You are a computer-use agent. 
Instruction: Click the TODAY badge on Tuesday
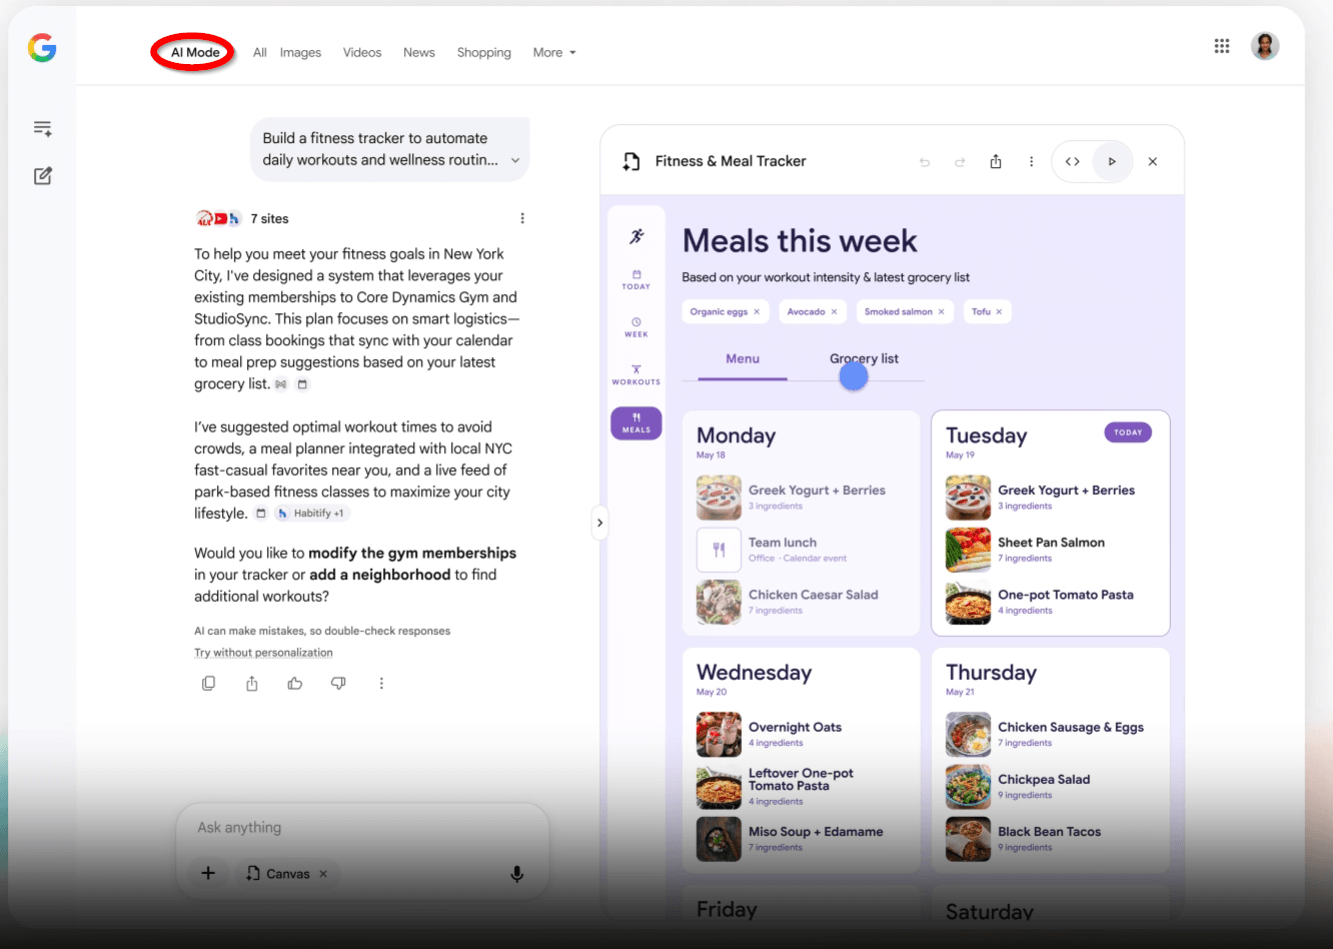point(1128,433)
